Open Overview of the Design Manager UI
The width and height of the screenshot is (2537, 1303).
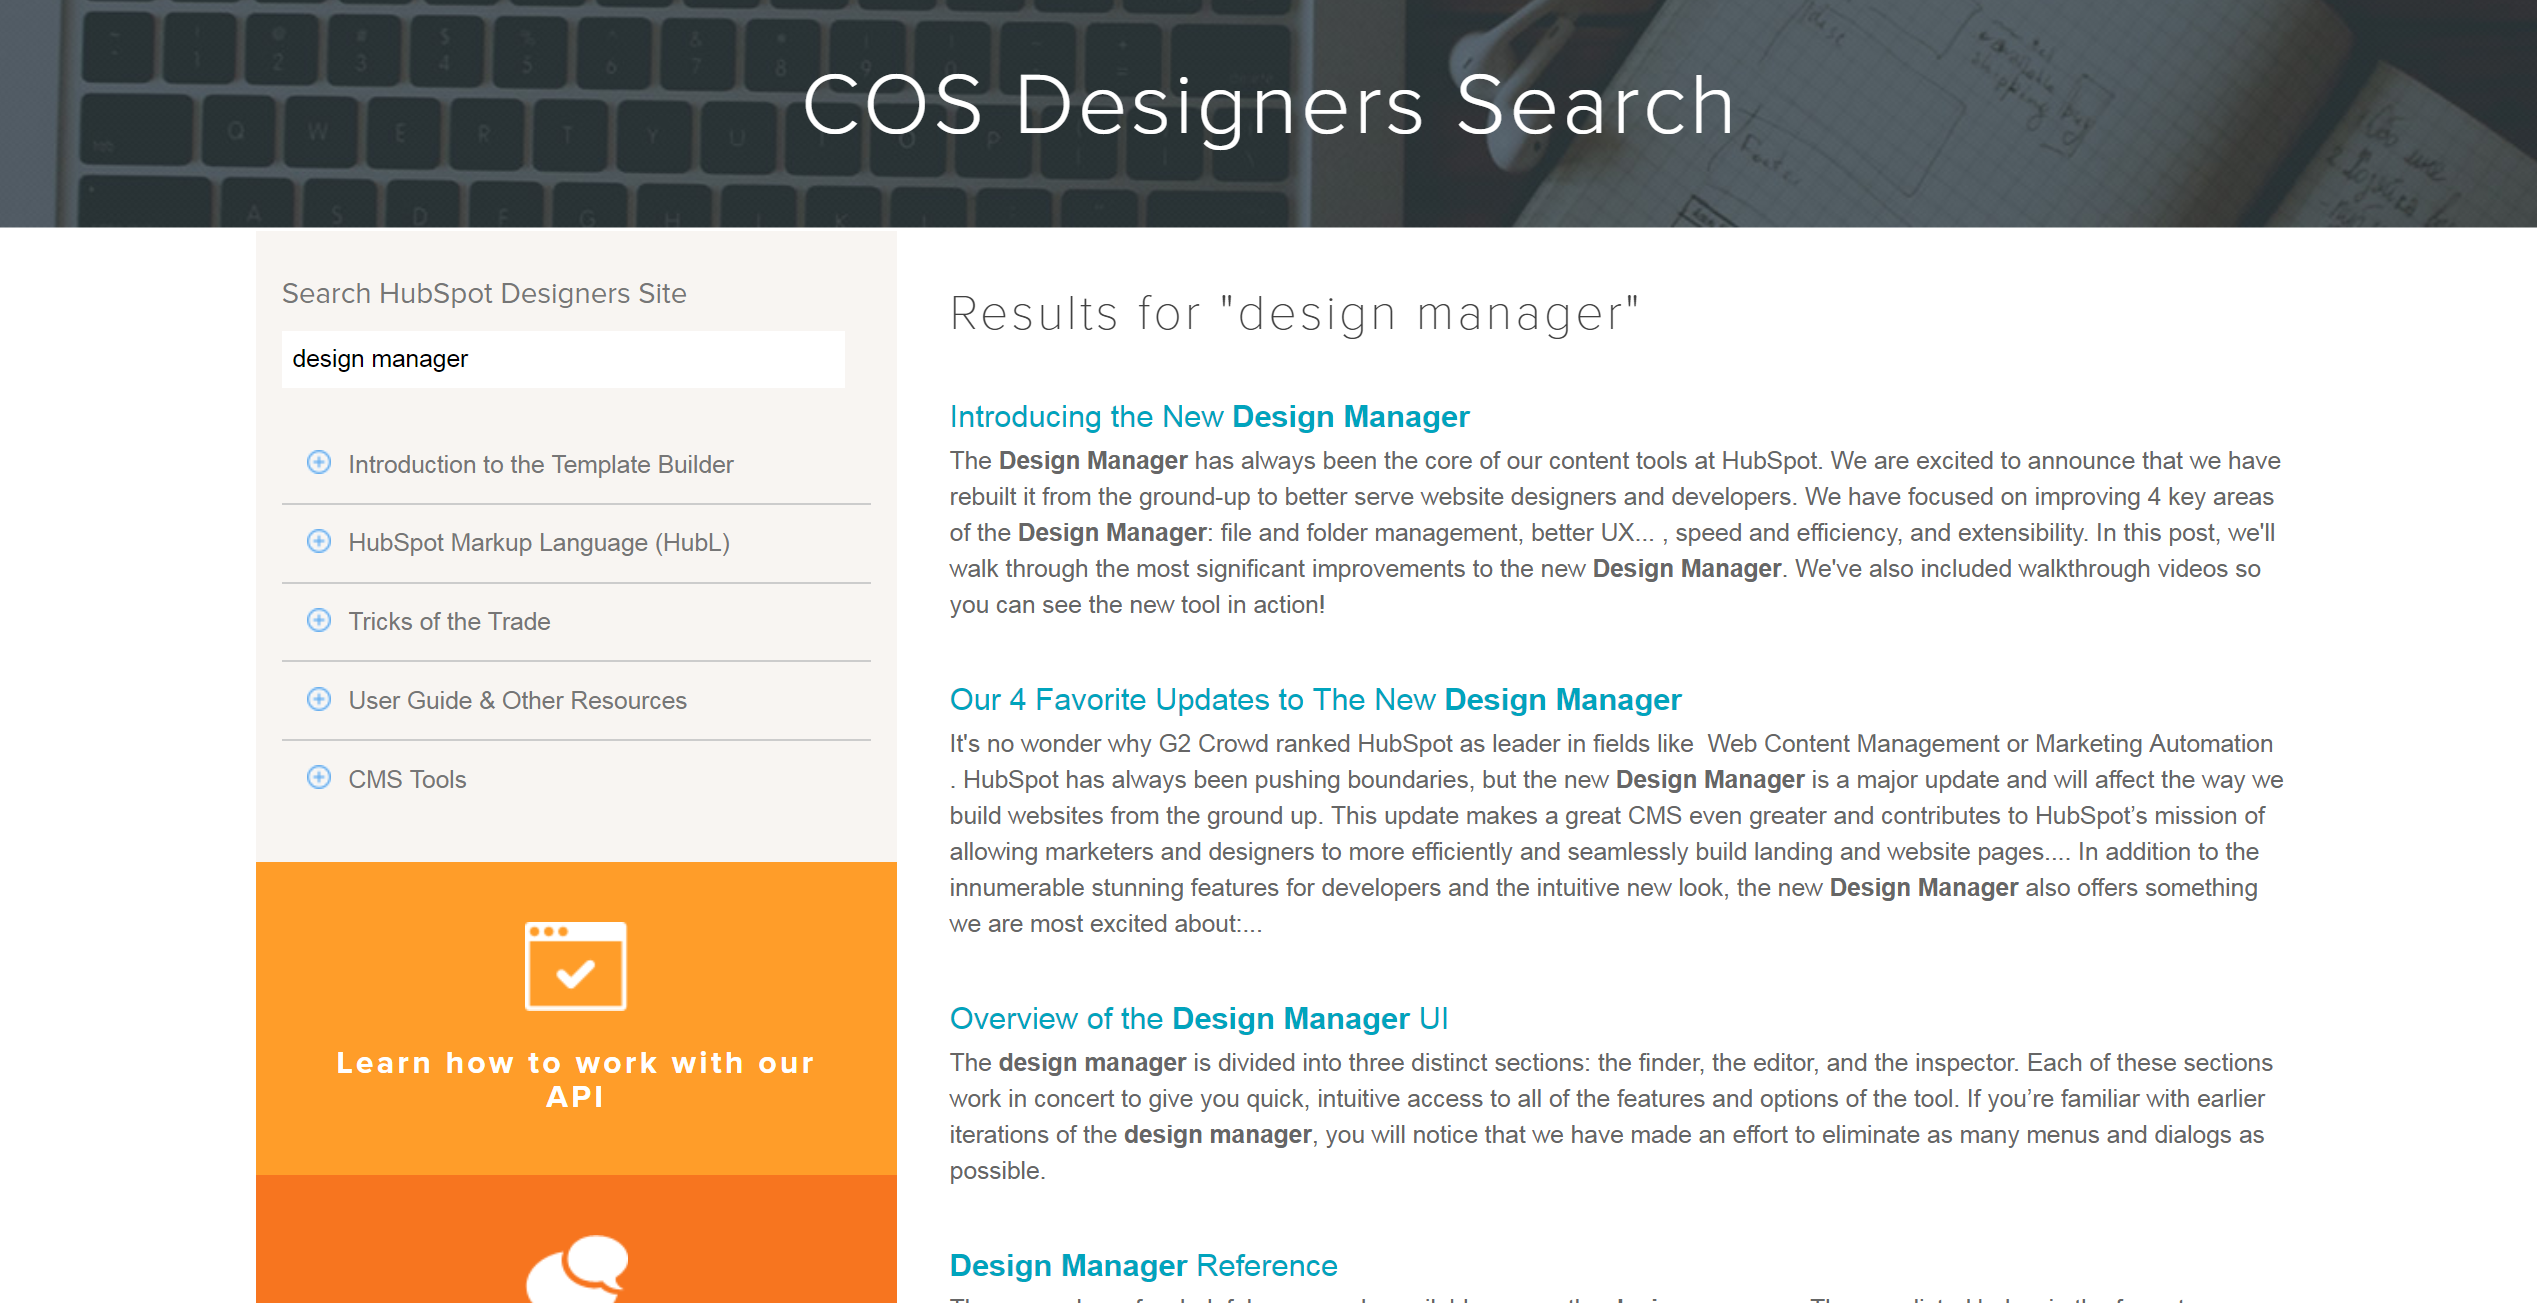click(x=1199, y=1019)
